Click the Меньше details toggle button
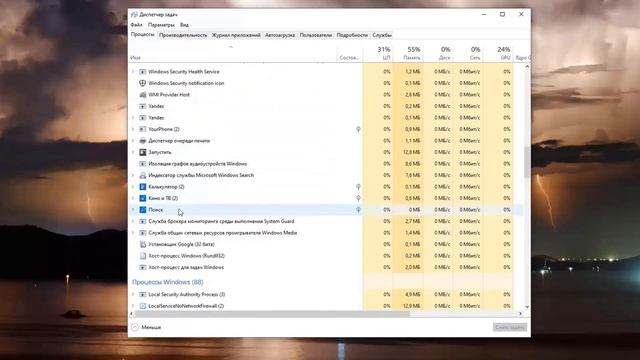The image size is (640, 360). (x=147, y=327)
